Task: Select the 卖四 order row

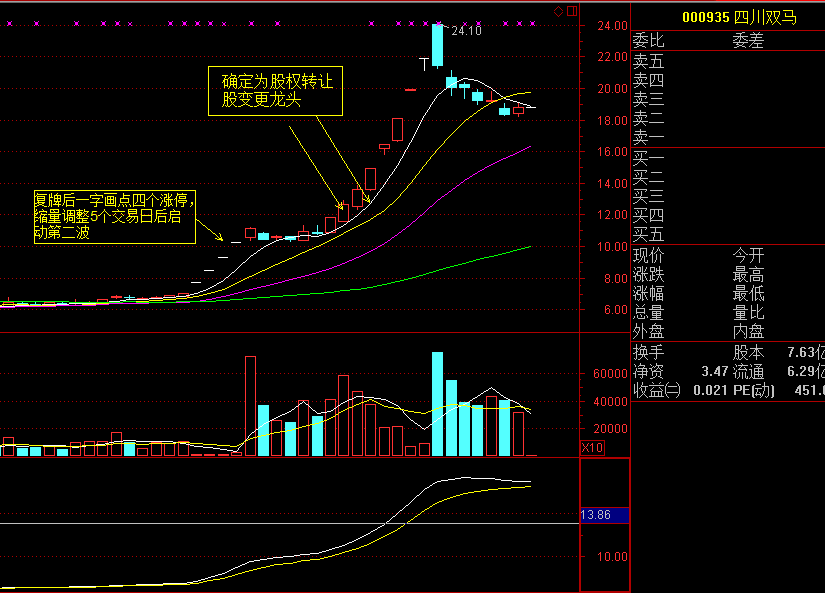Action: click(728, 81)
